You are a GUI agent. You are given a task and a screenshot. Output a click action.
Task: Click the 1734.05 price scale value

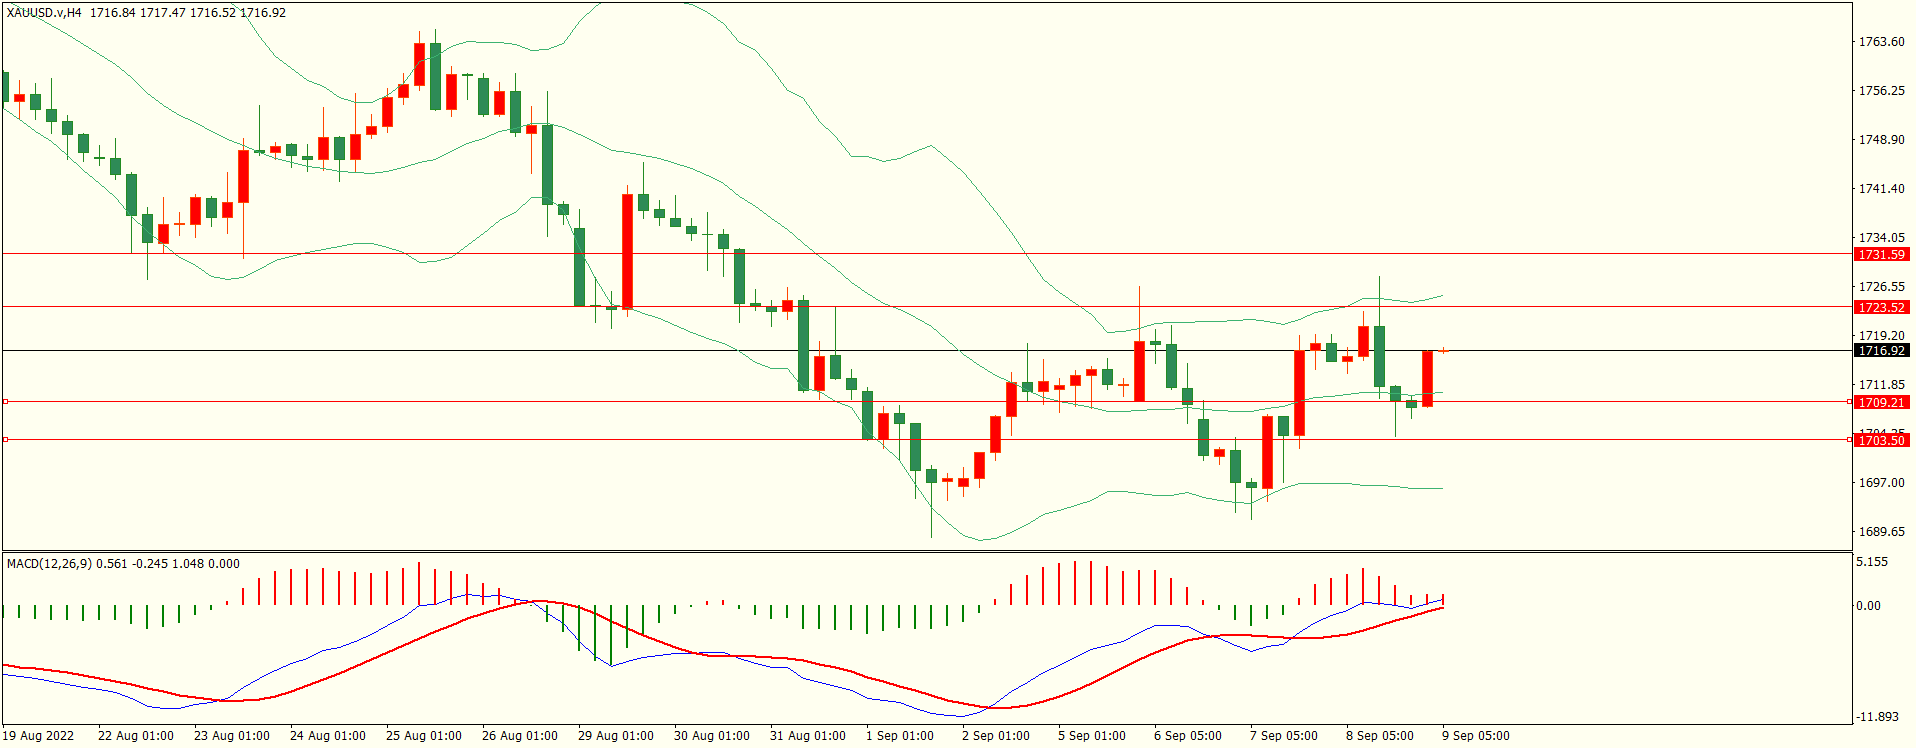[x=1881, y=238]
